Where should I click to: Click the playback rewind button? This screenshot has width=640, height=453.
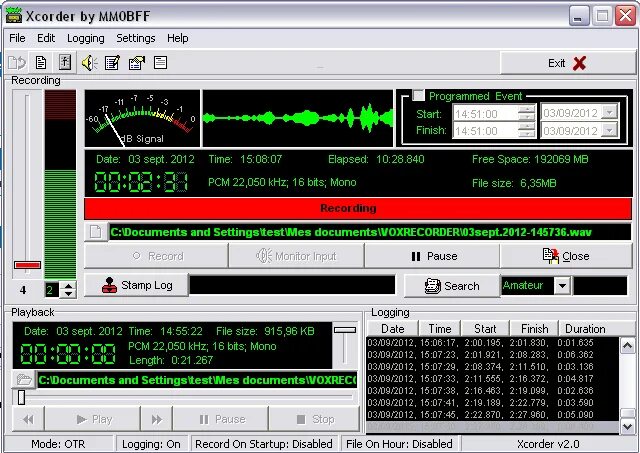click(28, 419)
